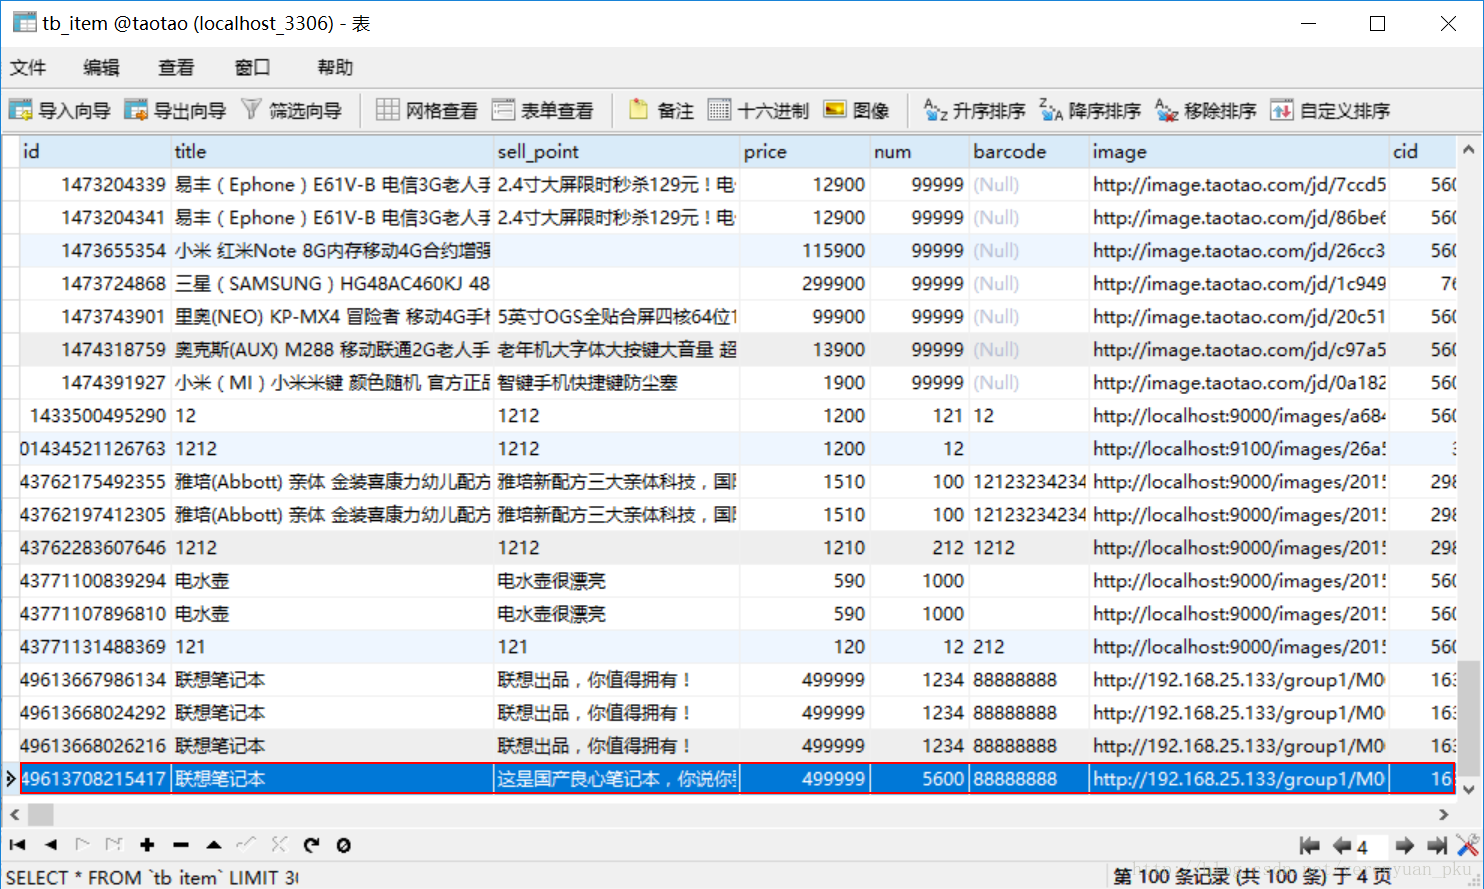1484x889 pixels.
Task: Select price cell 299900
Action: pos(805,283)
